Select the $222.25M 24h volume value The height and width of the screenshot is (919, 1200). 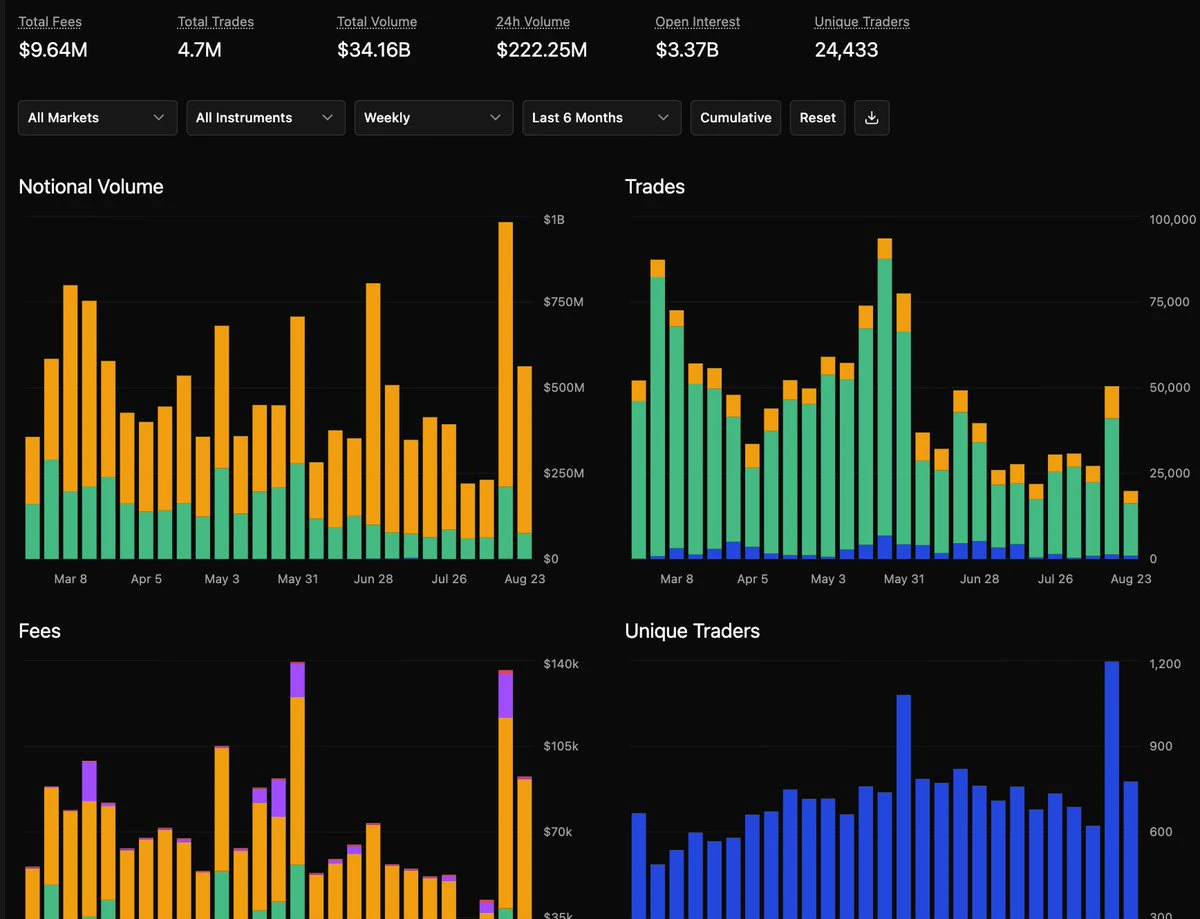click(542, 49)
